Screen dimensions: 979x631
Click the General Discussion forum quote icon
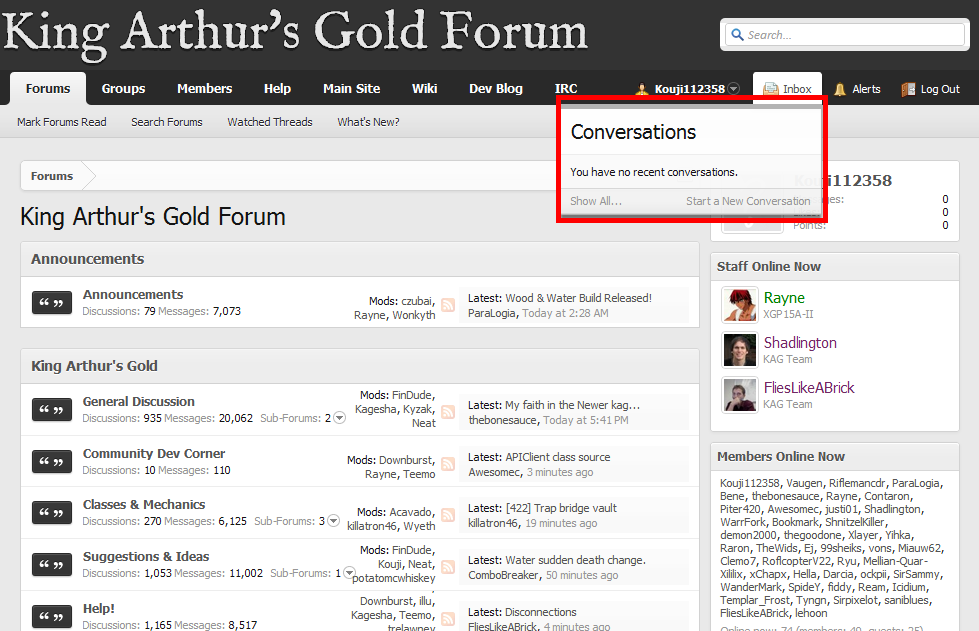click(51, 410)
